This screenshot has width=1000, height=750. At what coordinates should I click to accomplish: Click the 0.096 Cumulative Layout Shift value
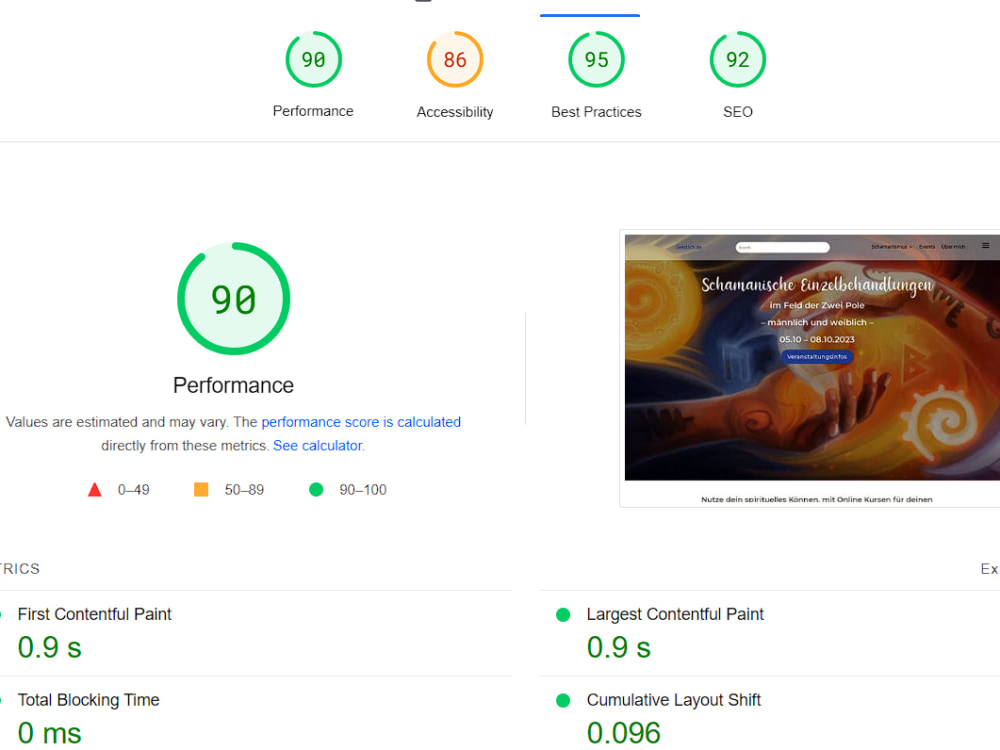(623, 733)
